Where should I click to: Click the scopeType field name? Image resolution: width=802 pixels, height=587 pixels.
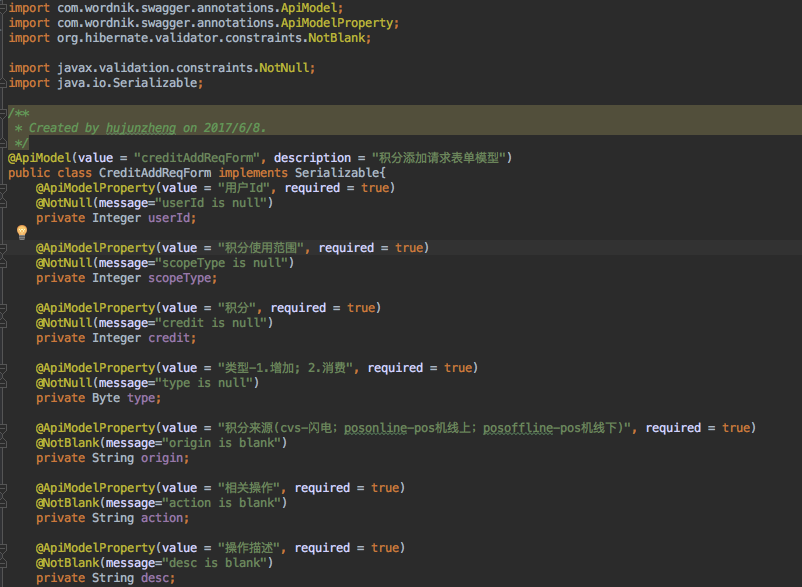point(180,278)
